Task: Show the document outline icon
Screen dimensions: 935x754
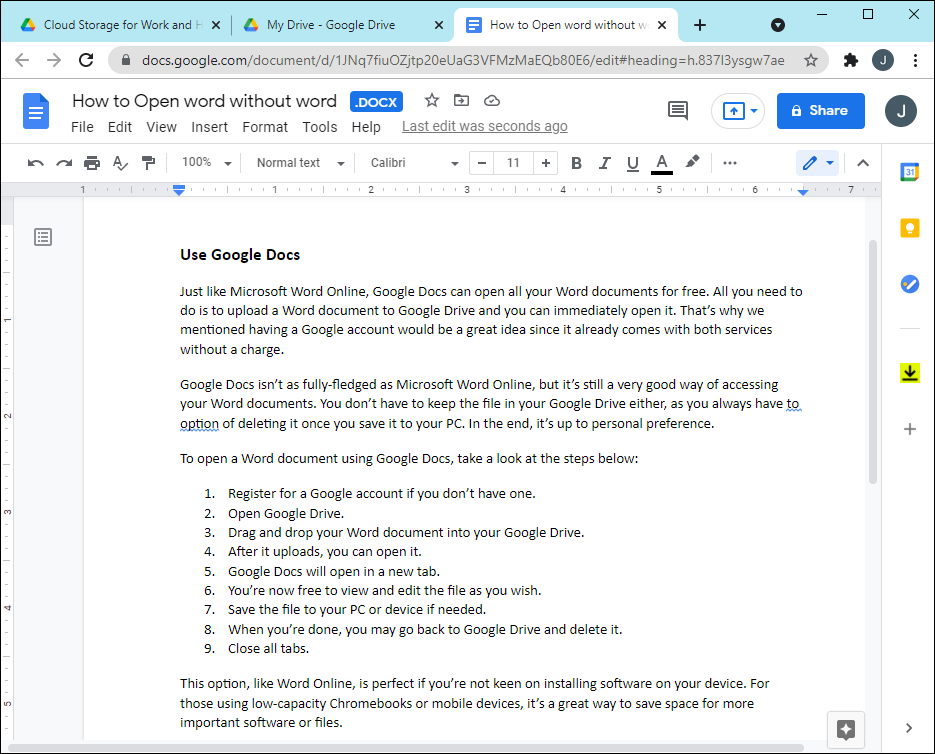Action: point(43,237)
